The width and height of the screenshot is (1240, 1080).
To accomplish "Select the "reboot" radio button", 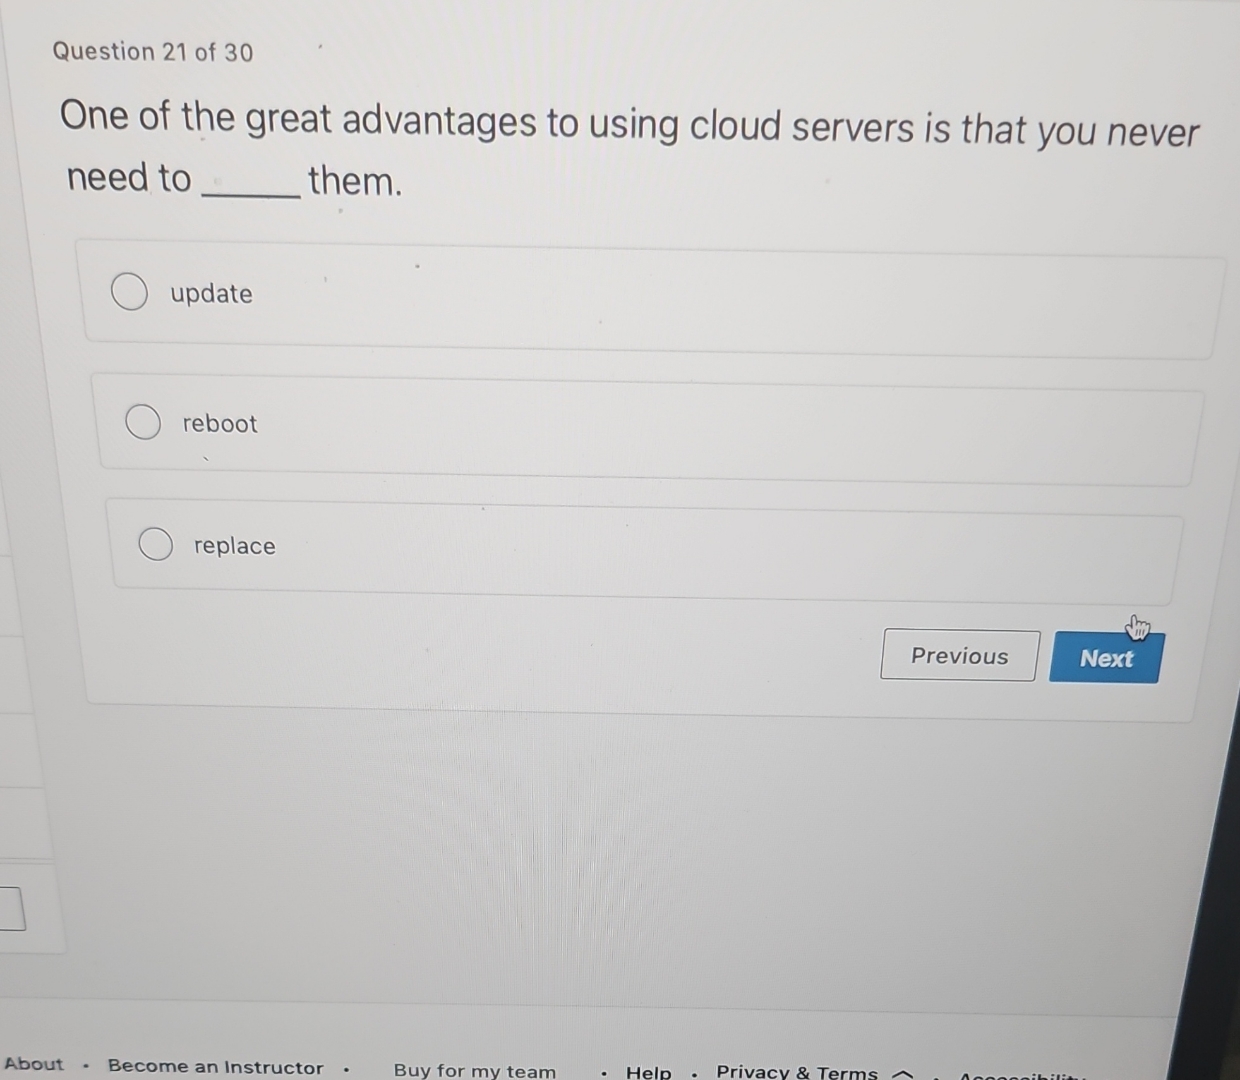I will tap(143, 422).
